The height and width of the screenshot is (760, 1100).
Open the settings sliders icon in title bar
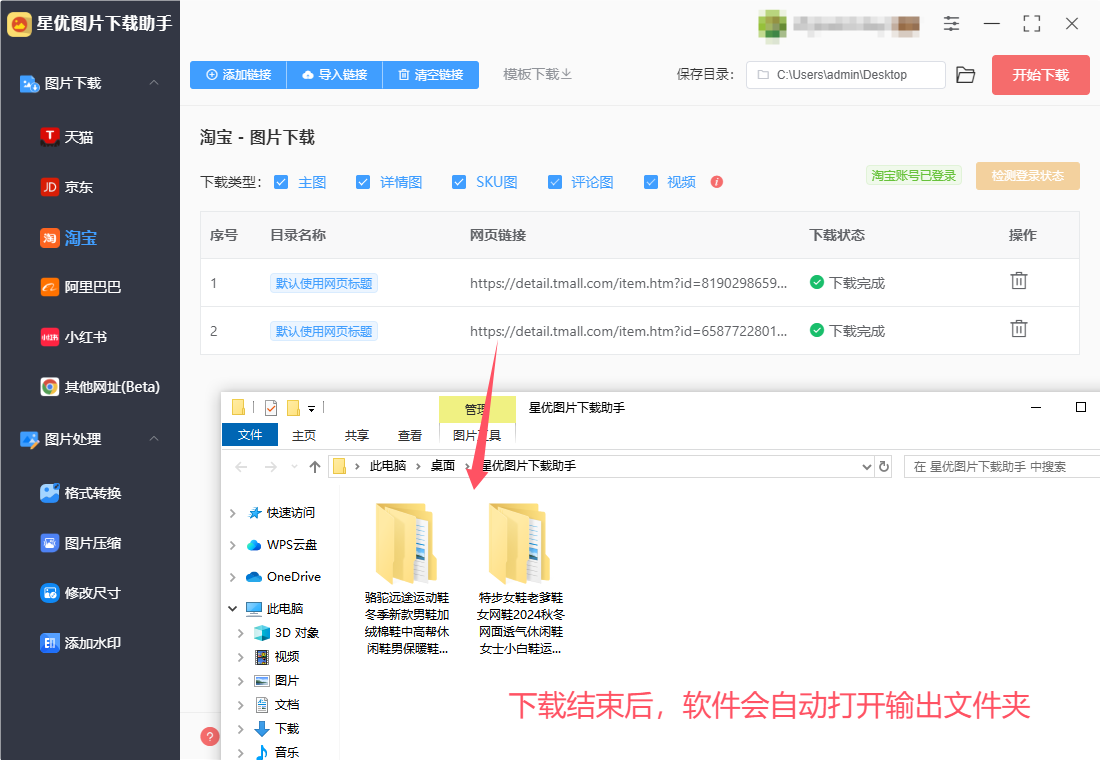point(951,24)
